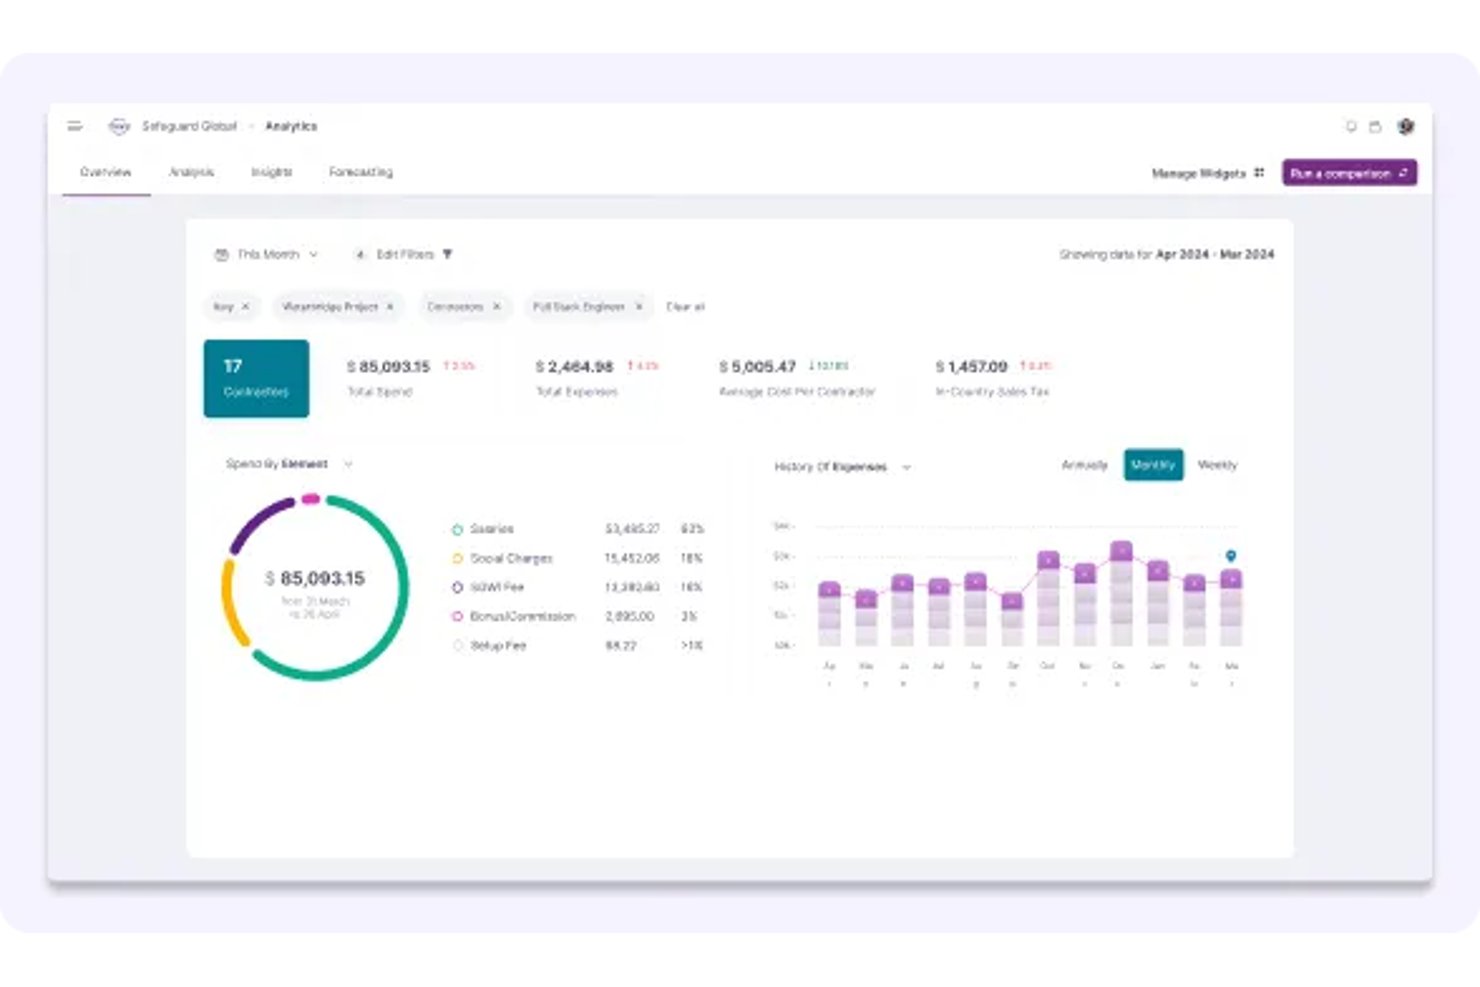Click the Salaries 53,495.27 amount

click(632, 529)
